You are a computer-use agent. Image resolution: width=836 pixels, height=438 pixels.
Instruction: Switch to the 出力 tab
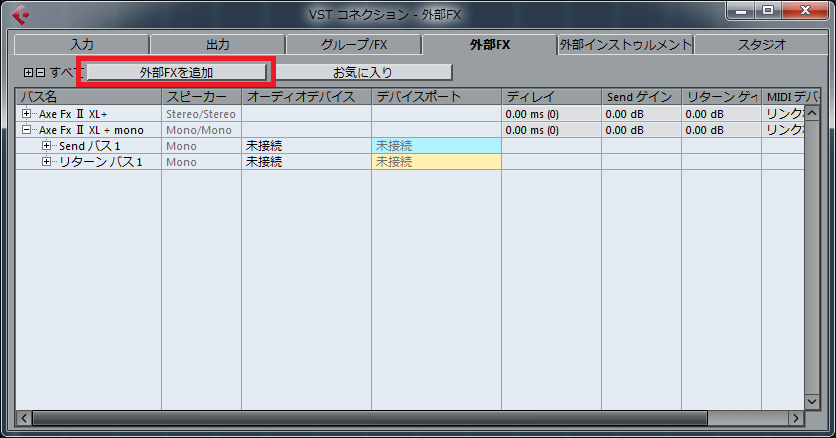click(218, 45)
